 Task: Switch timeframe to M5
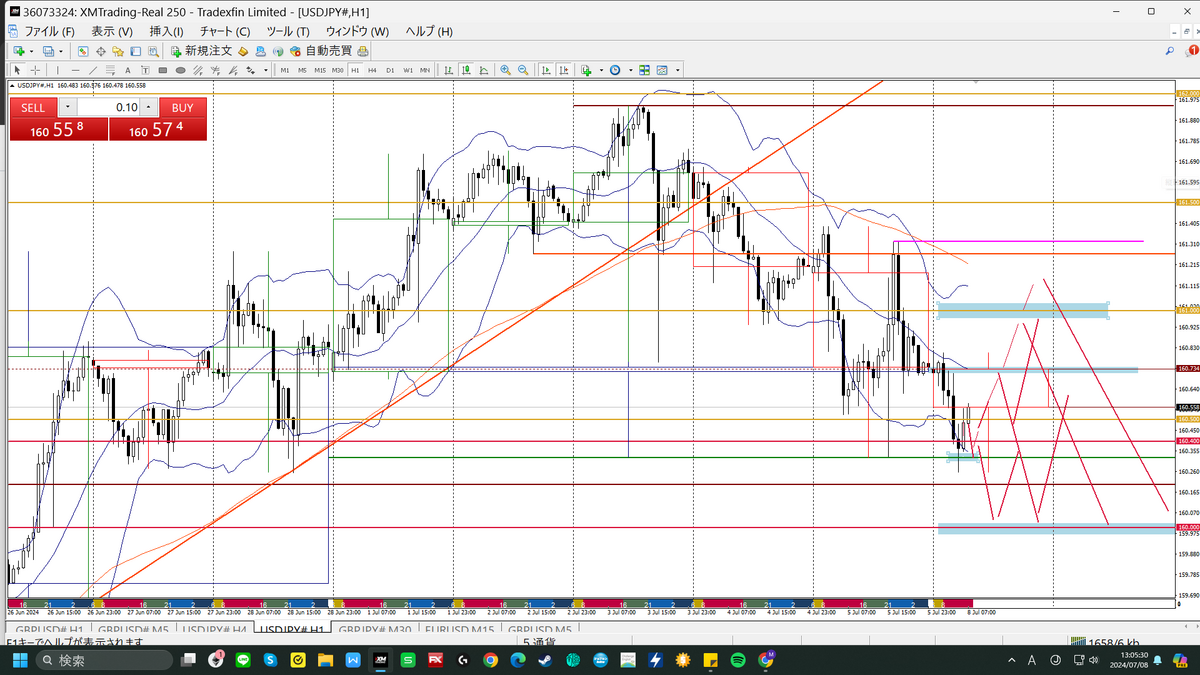tap(302, 70)
